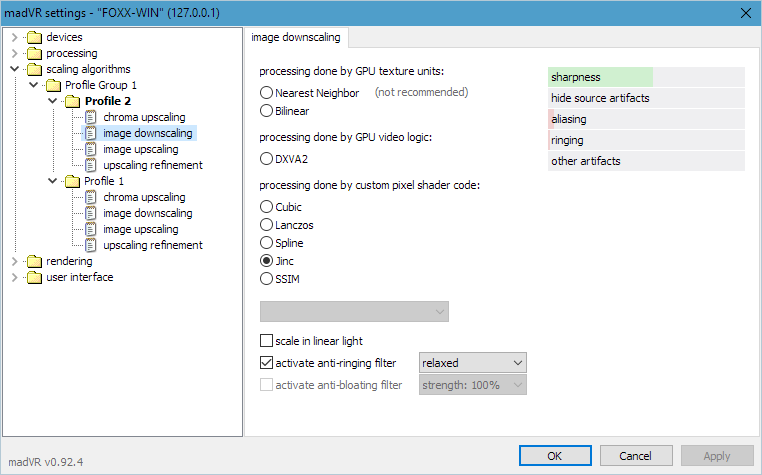
Task: Click the rendering folder icon
Action: (35, 262)
